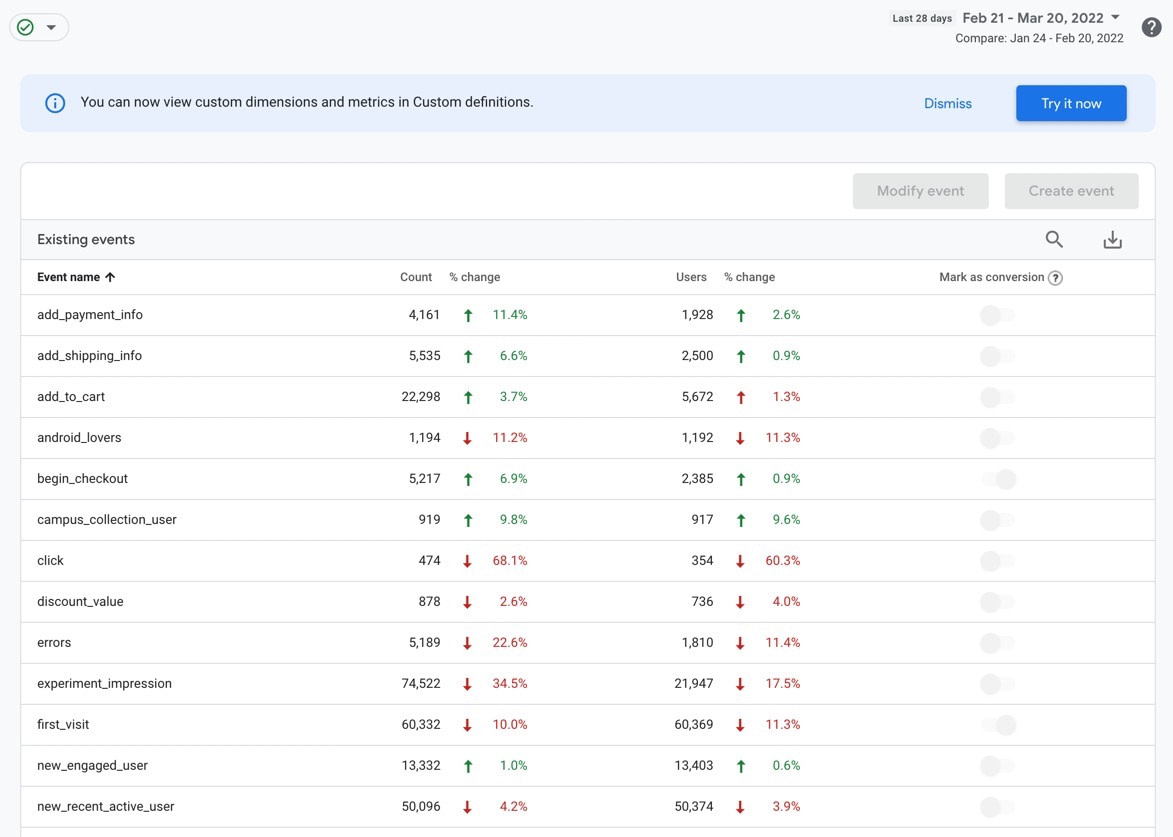Click the green checkmark status icon
This screenshot has width=1173, height=837.
[27, 27]
